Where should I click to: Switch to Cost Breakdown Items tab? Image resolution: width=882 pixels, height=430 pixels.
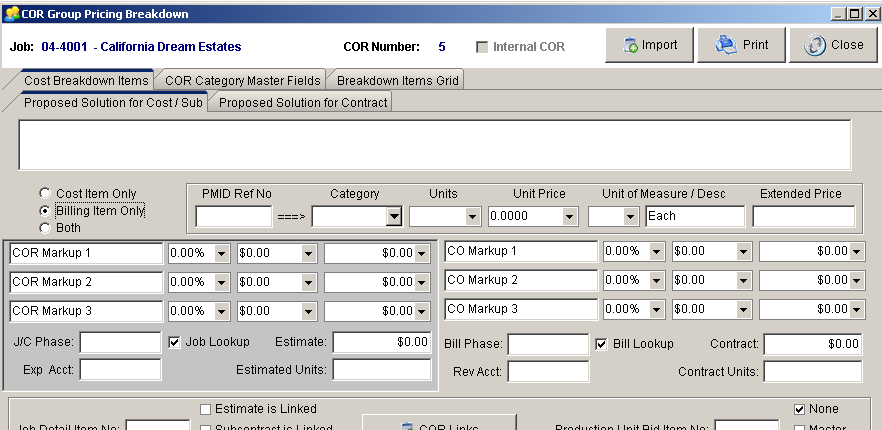86,80
